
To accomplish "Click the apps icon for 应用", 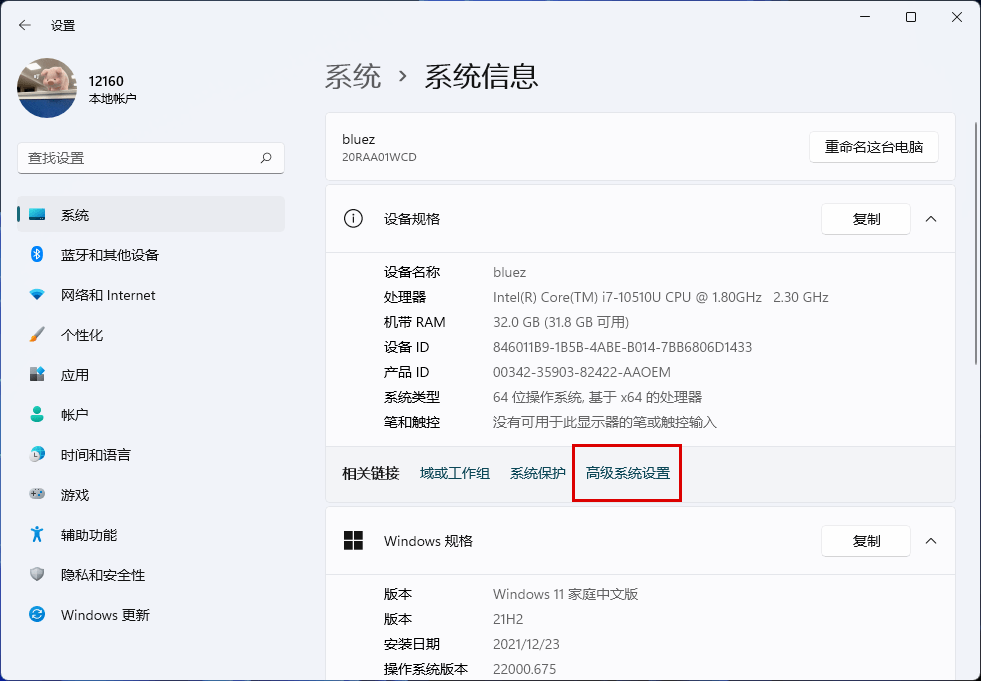I will (x=37, y=374).
